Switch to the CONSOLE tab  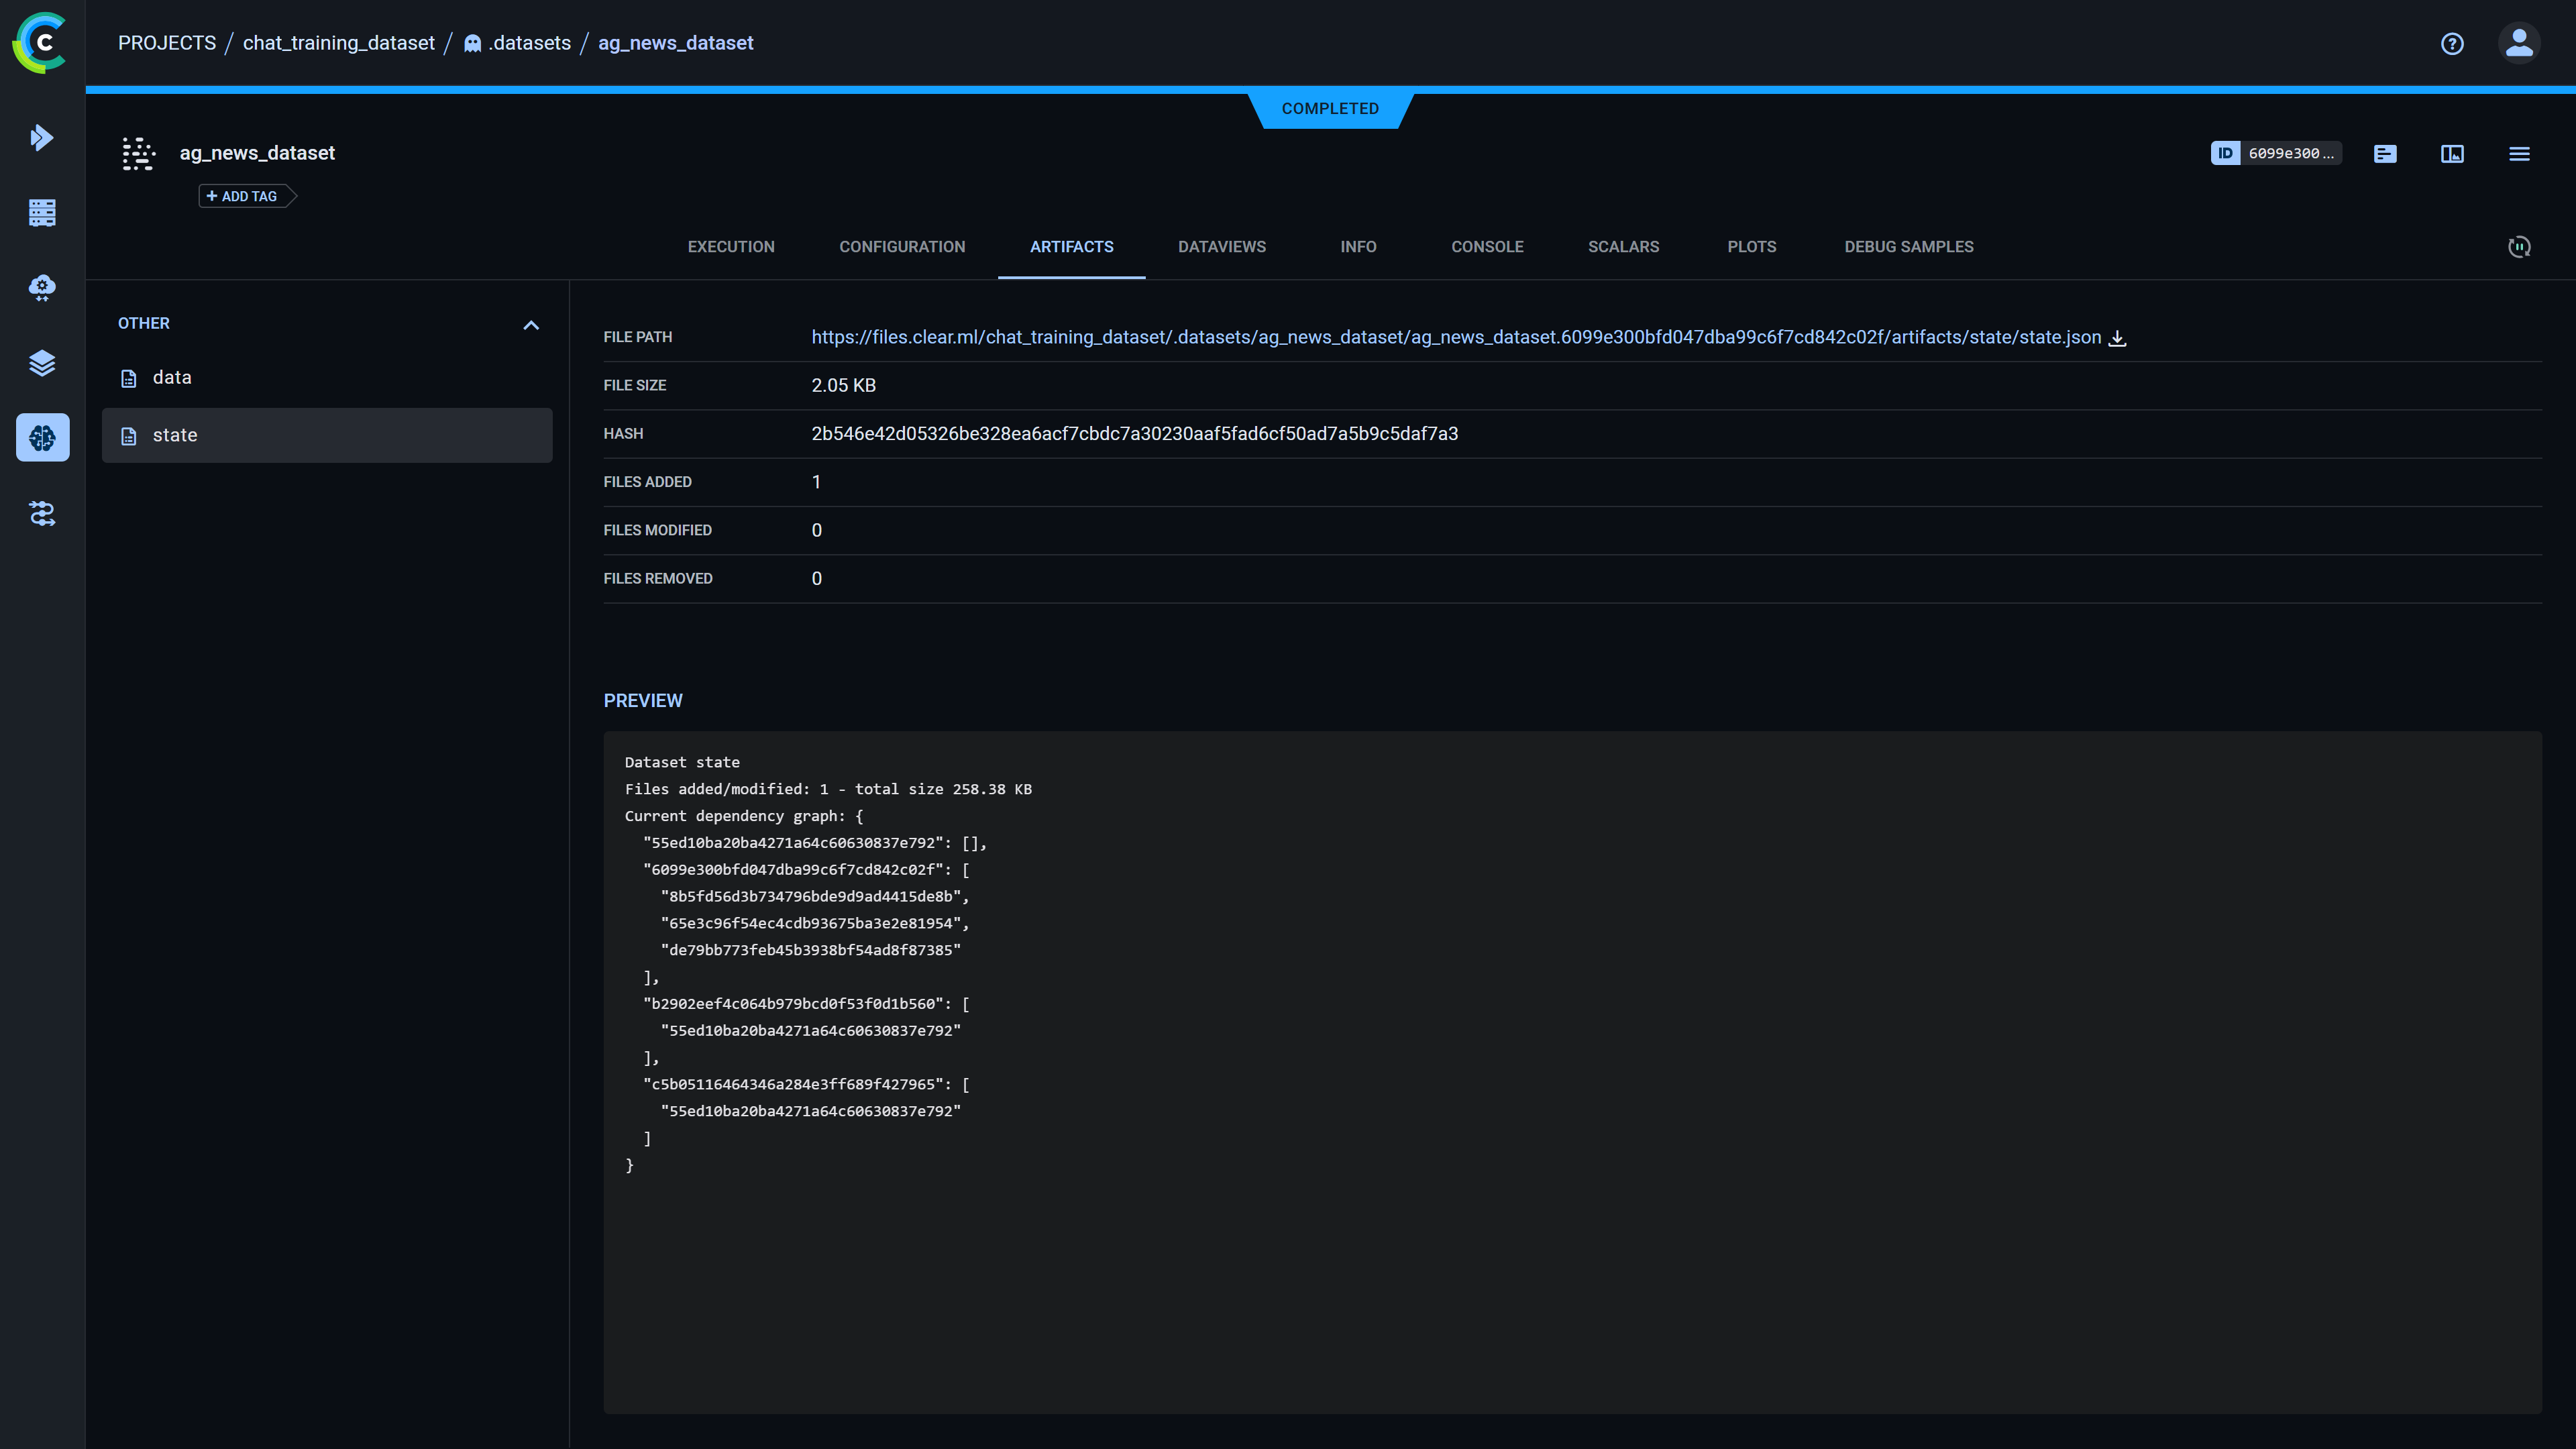1487,247
